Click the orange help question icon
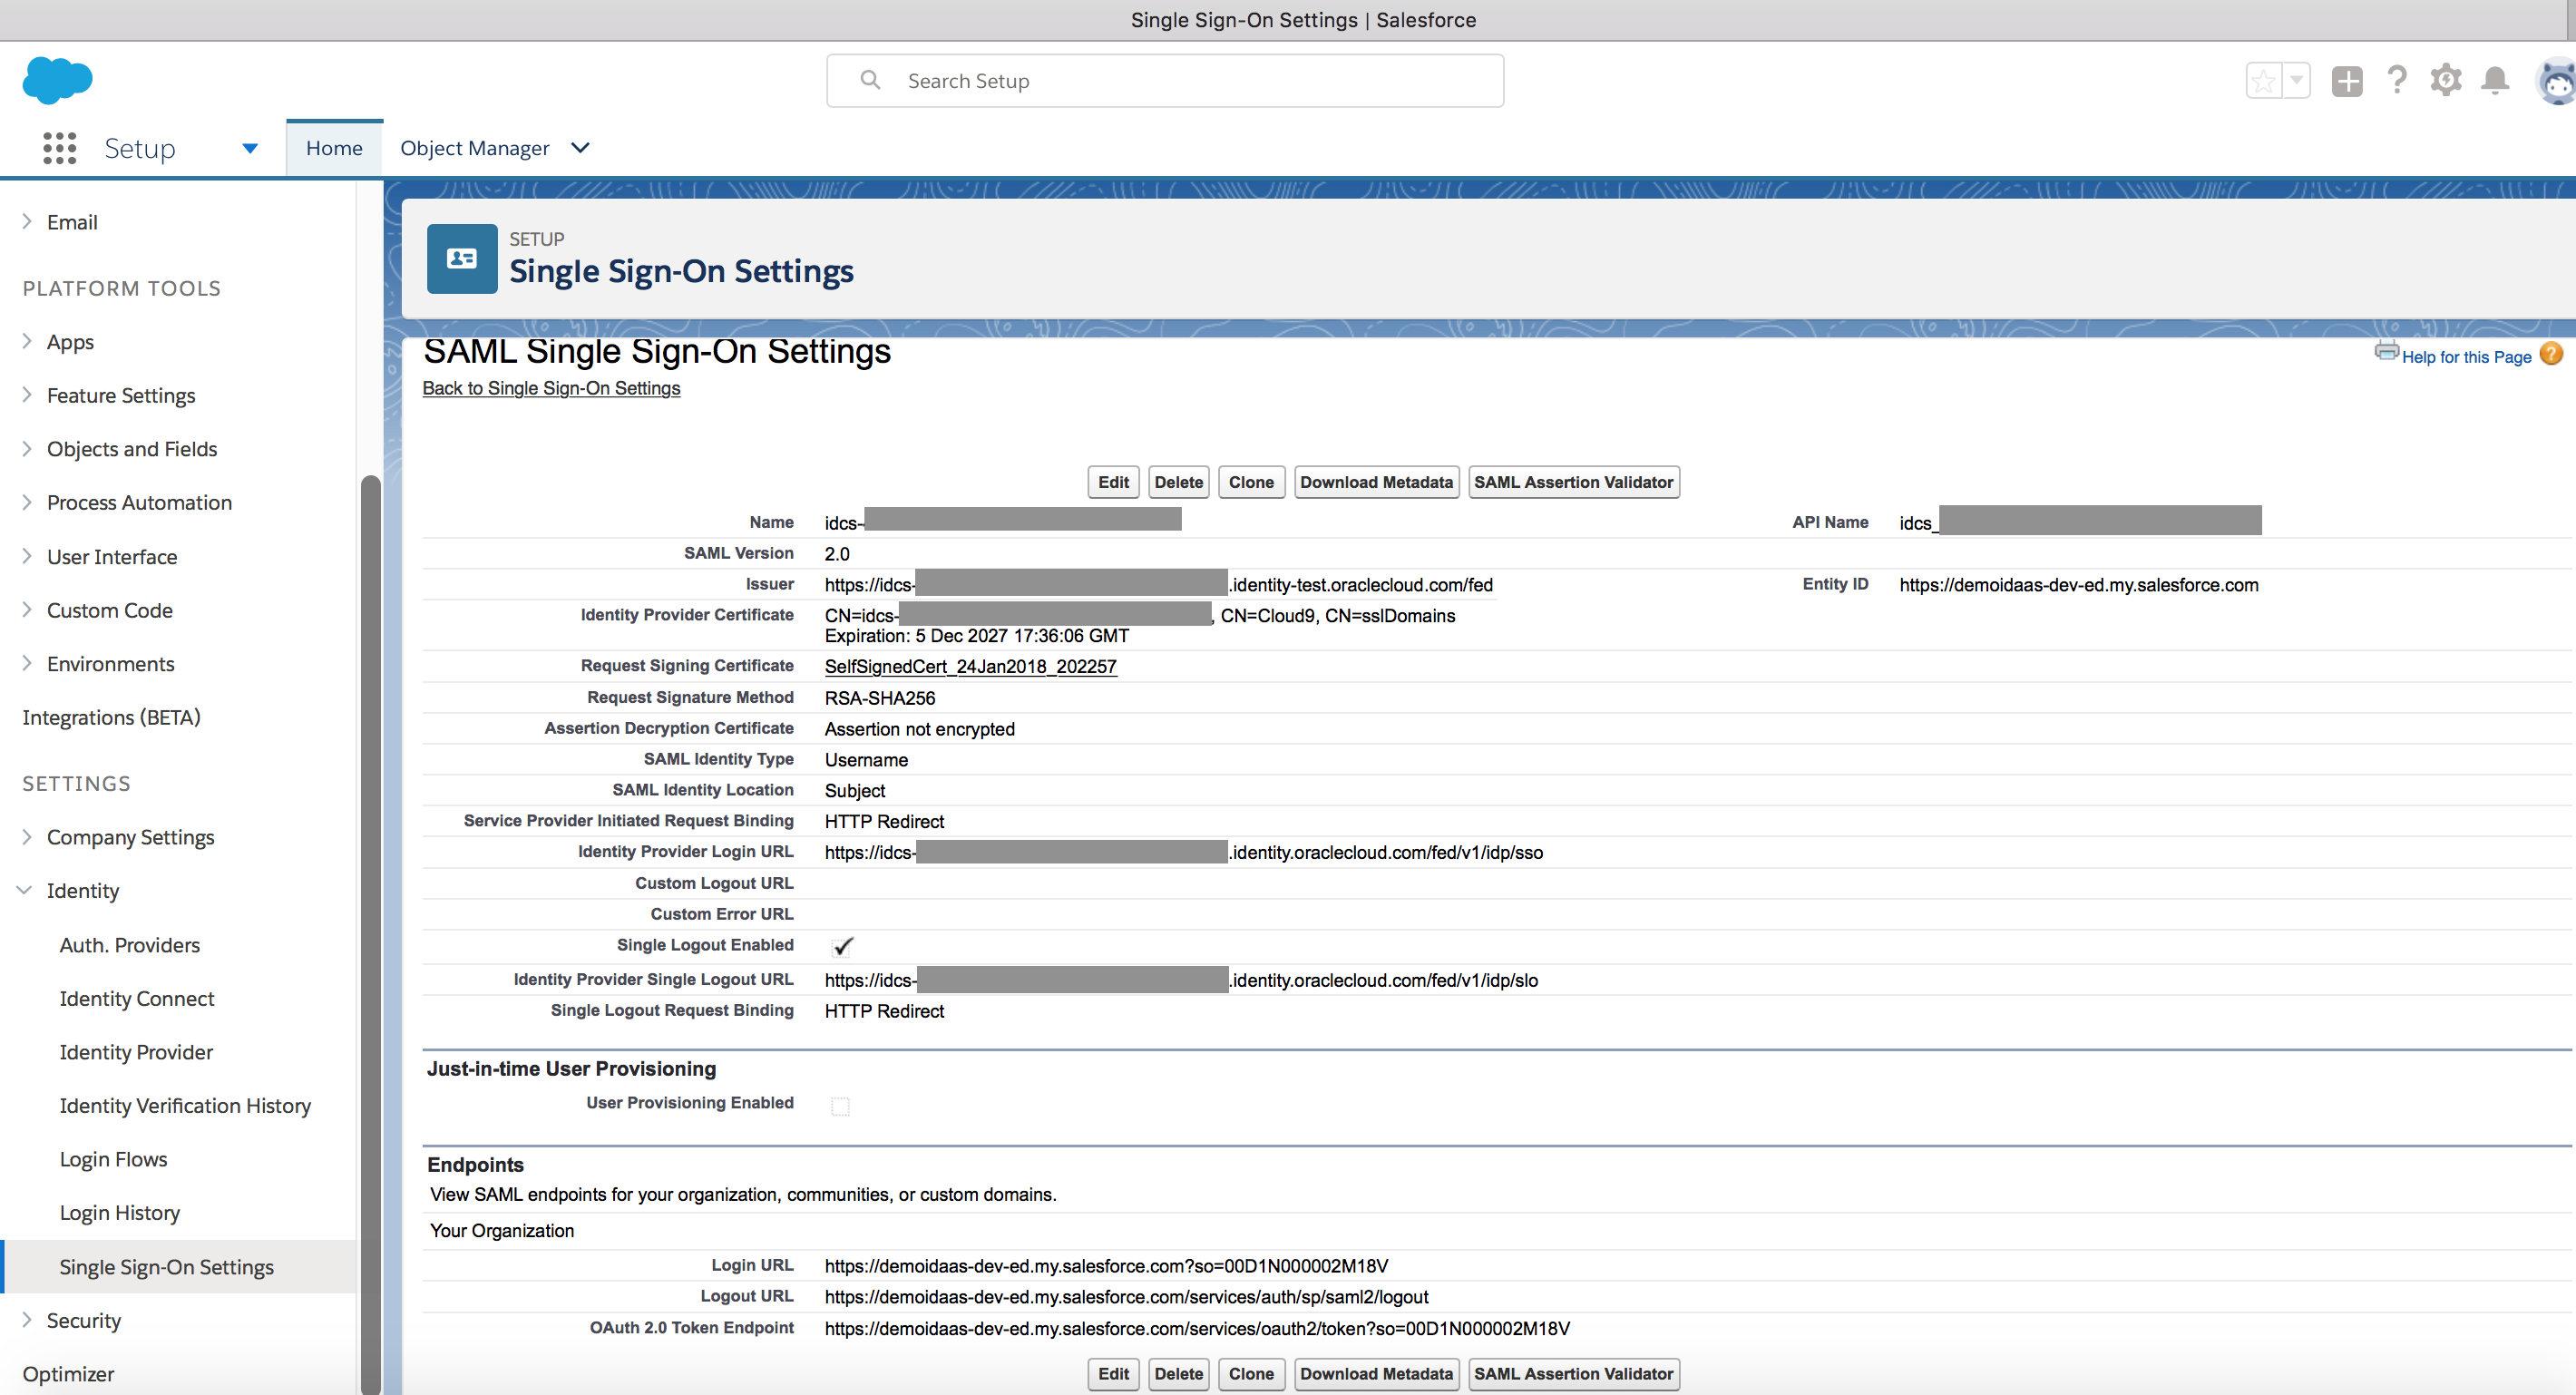 coord(2551,354)
